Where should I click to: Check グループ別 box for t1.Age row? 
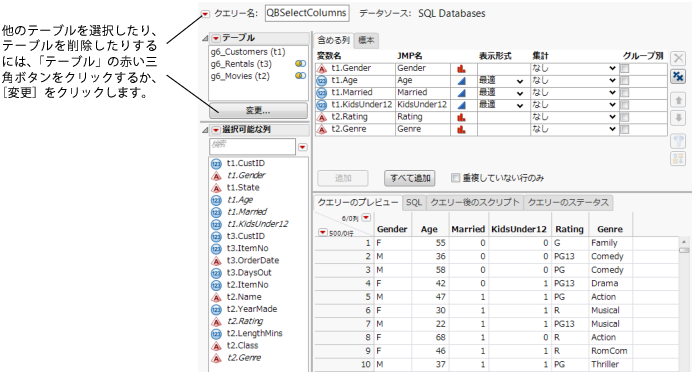pos(625,81)
